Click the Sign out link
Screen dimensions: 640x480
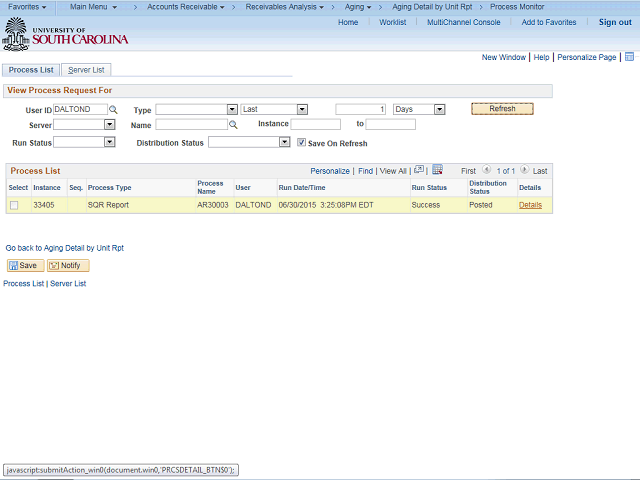pyautogui.click(x=615, y=22)
